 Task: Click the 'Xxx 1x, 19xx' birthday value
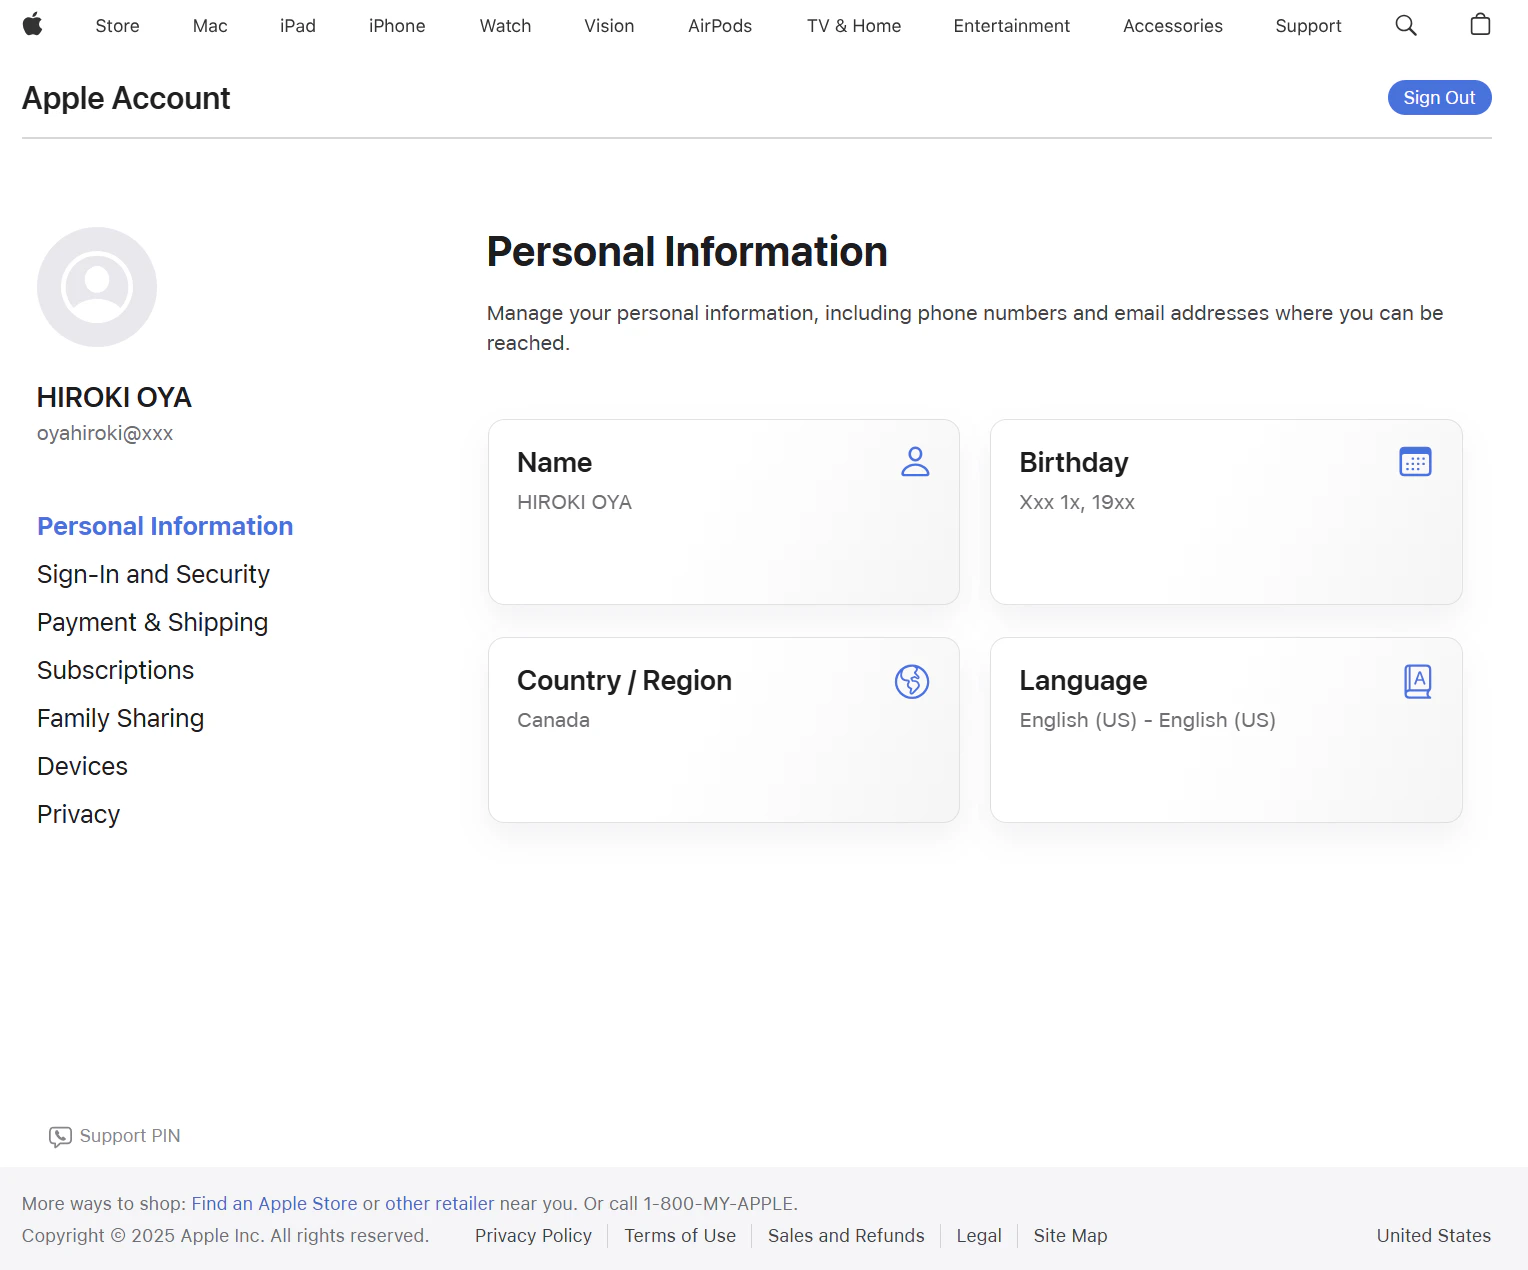(1077, 502)
